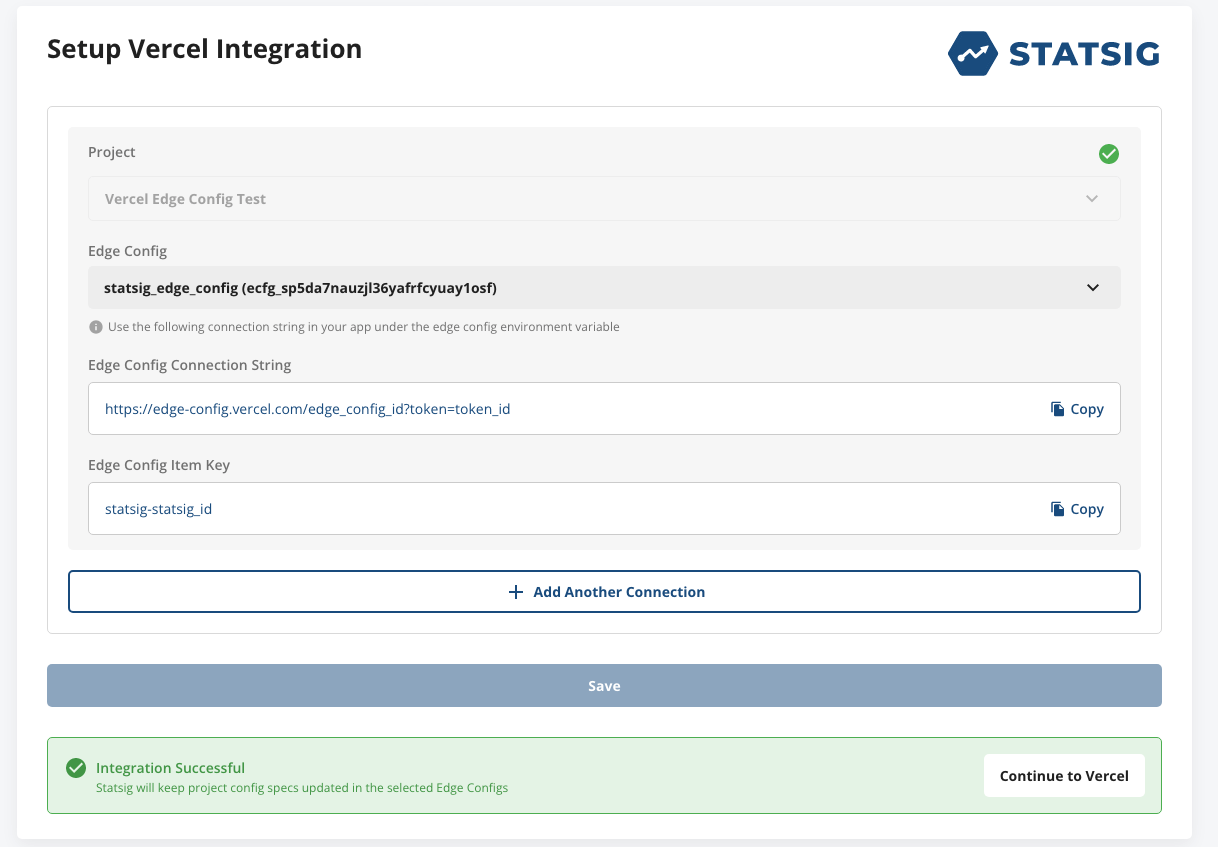Viewport: 1218px width, 847px height.
Task: Click the Statsig logo
Action: [x=1053, y=53]
